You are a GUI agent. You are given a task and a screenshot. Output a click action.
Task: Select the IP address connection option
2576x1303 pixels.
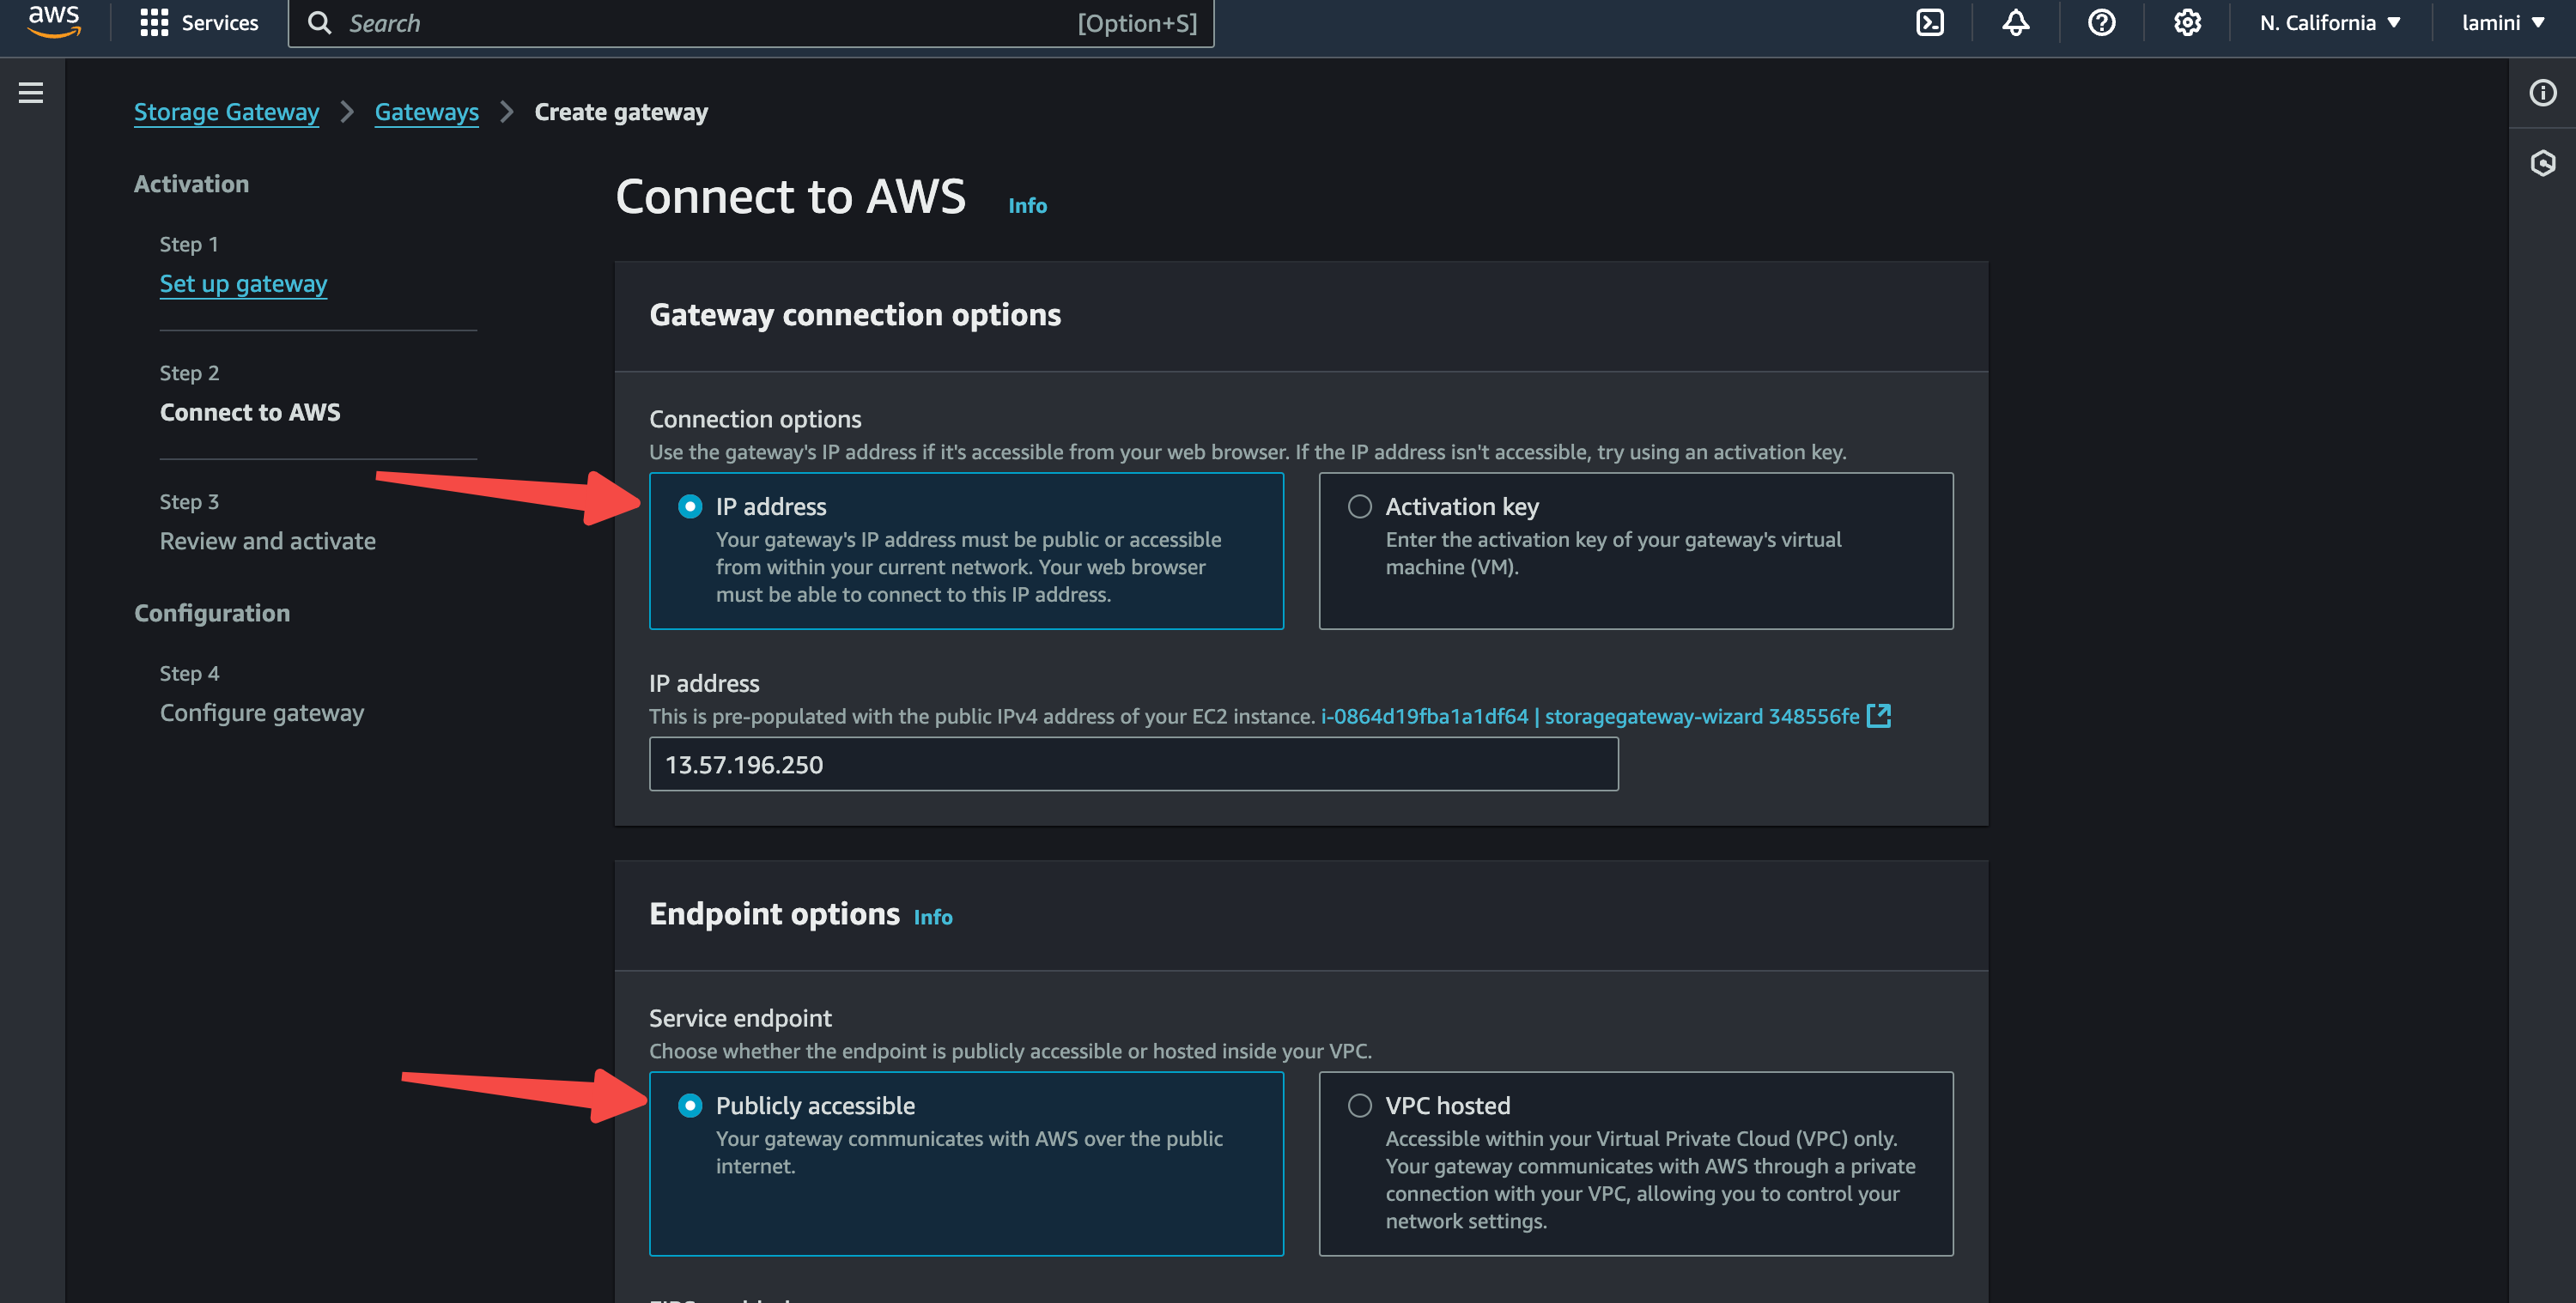click(x=966, y=550)
